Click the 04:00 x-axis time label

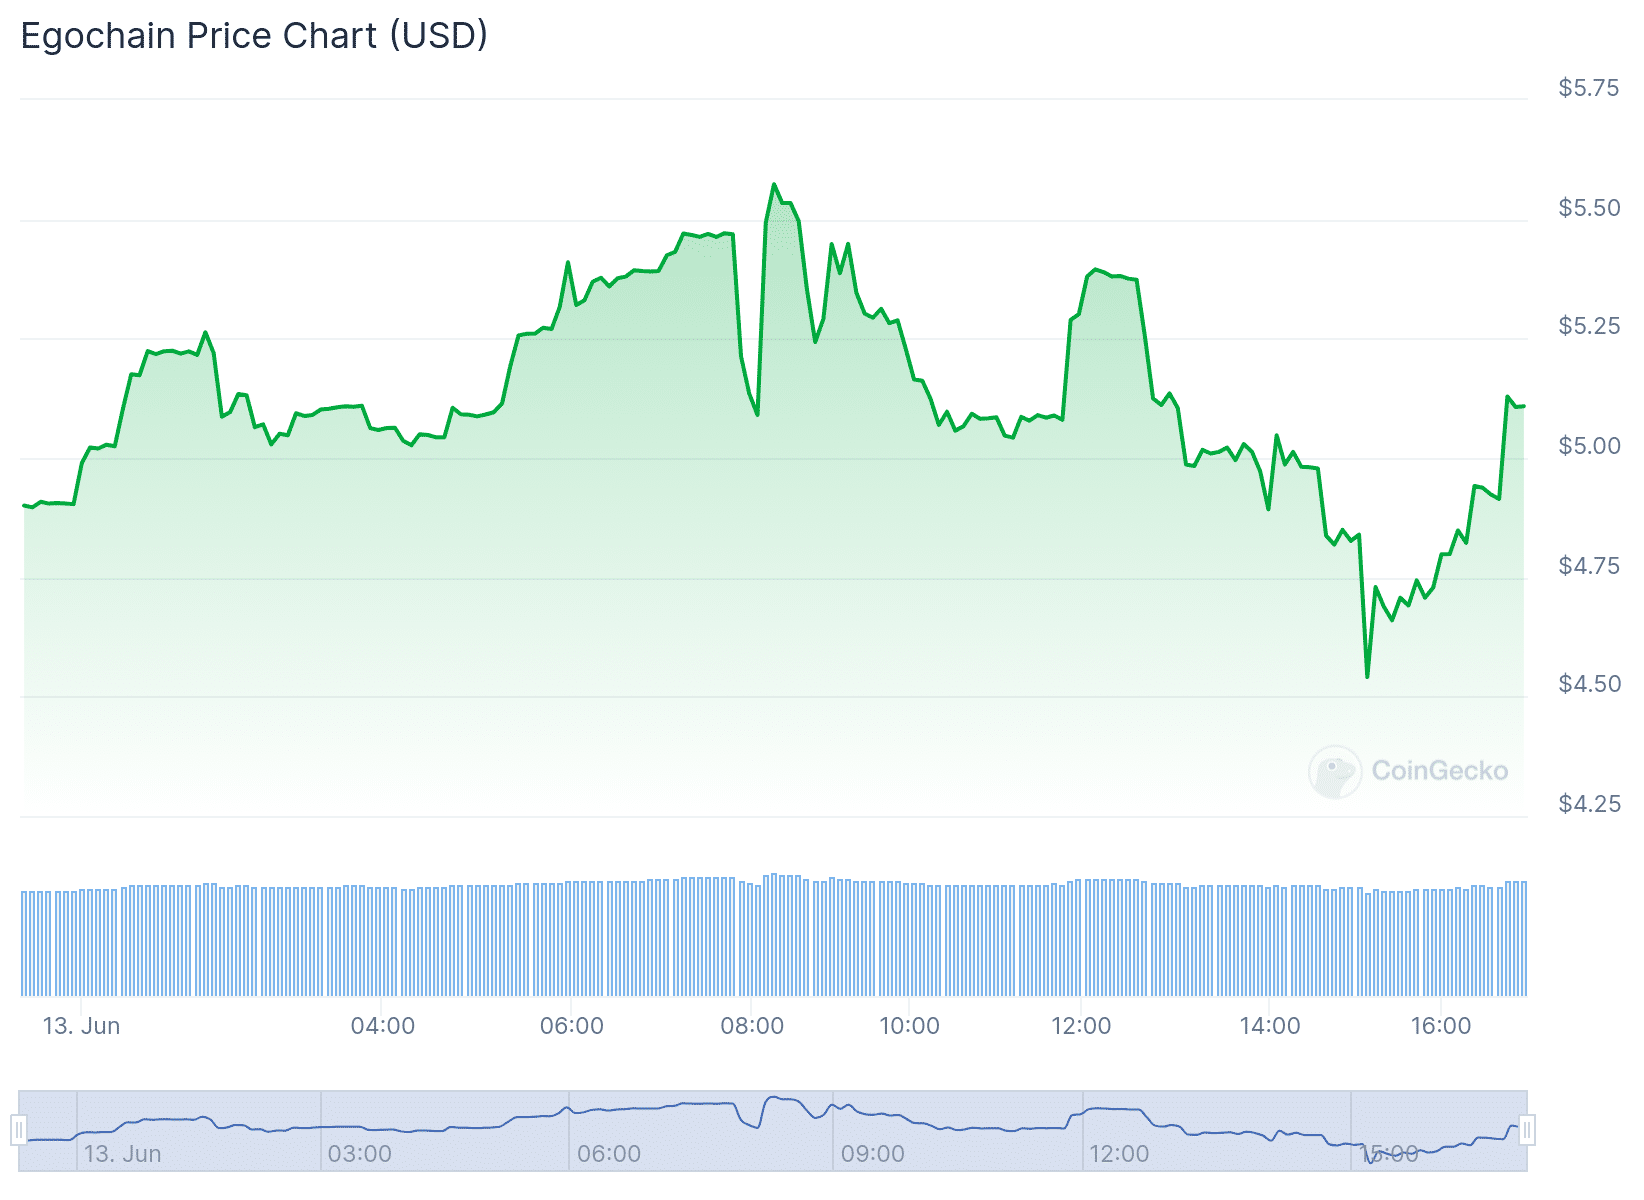382,1026
